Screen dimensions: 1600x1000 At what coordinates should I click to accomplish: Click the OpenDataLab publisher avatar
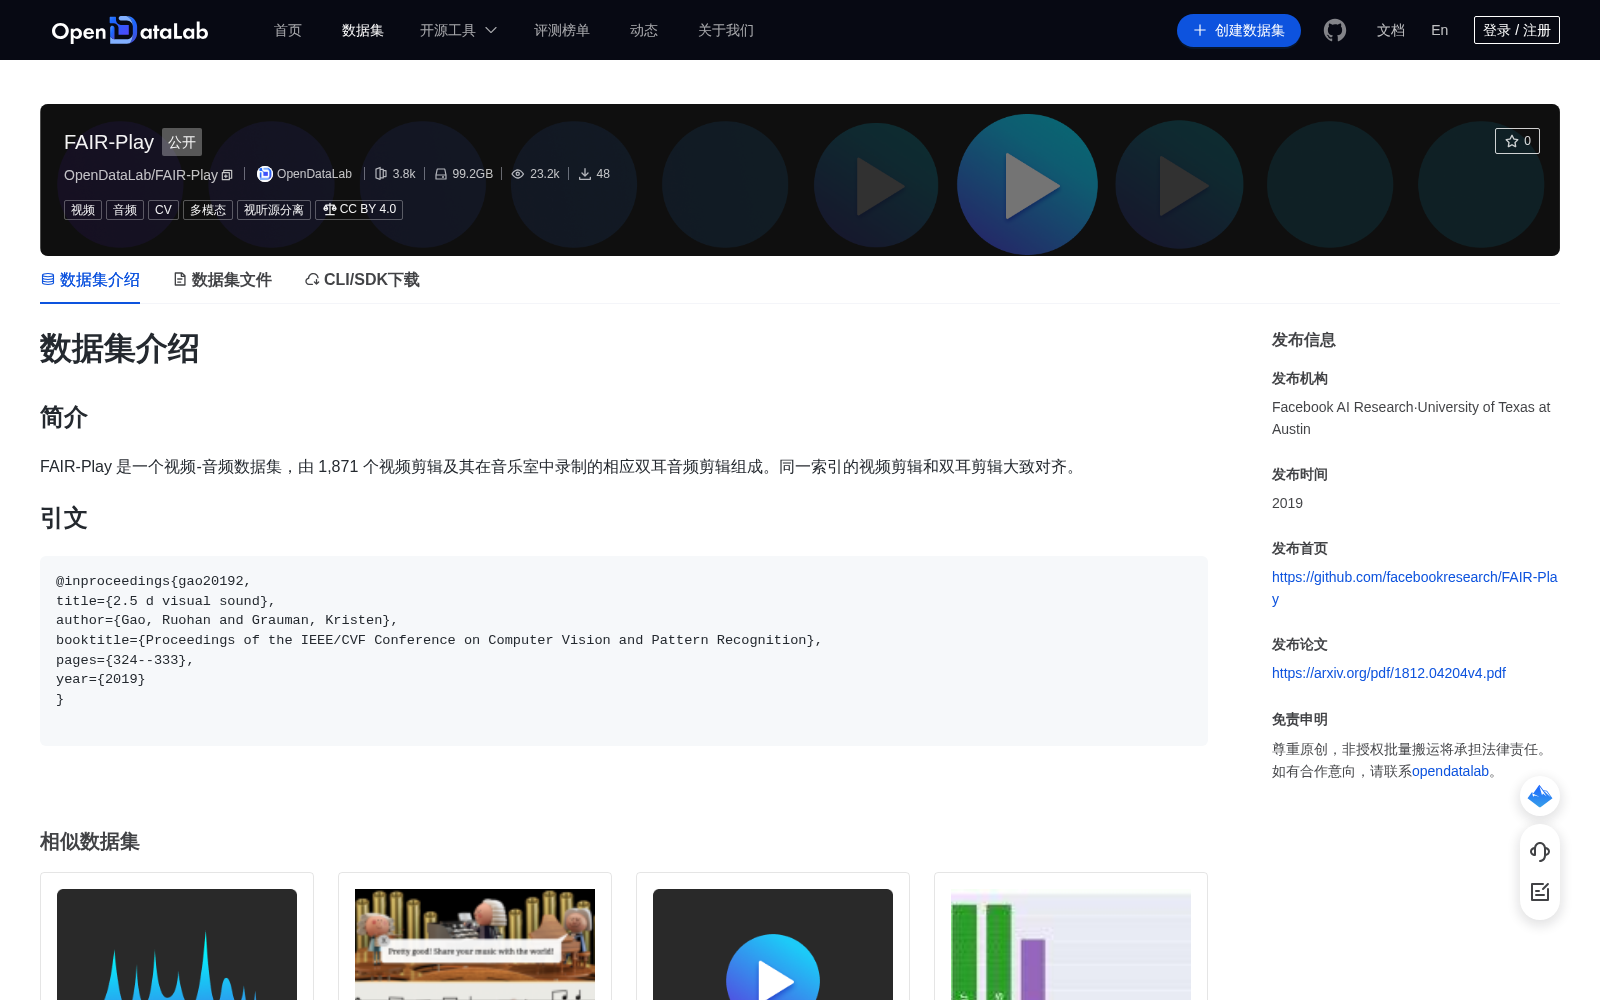pos(265,174)
